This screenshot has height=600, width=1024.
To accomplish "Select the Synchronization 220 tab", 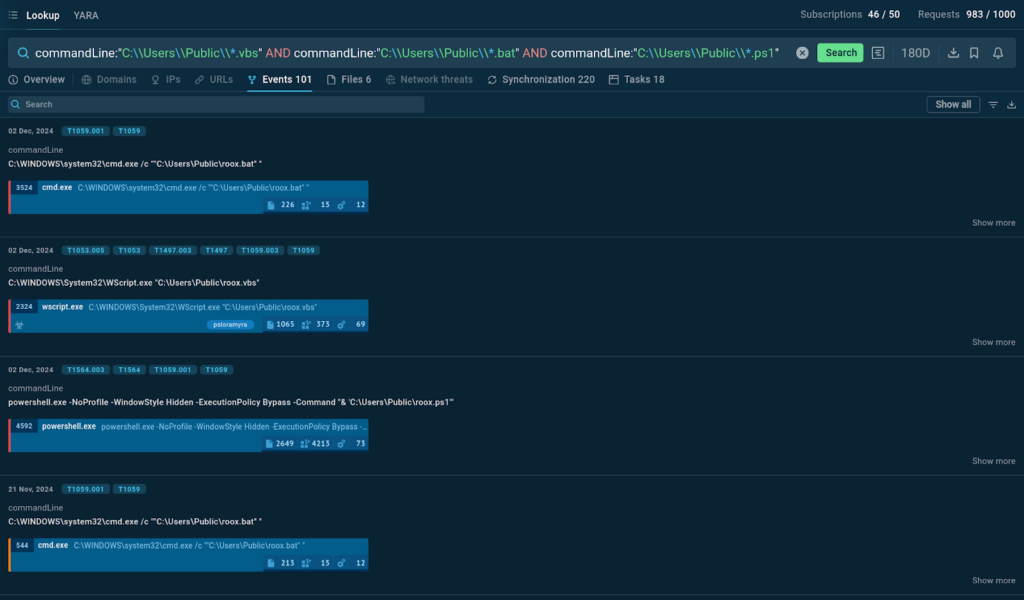I will point(541,79).
